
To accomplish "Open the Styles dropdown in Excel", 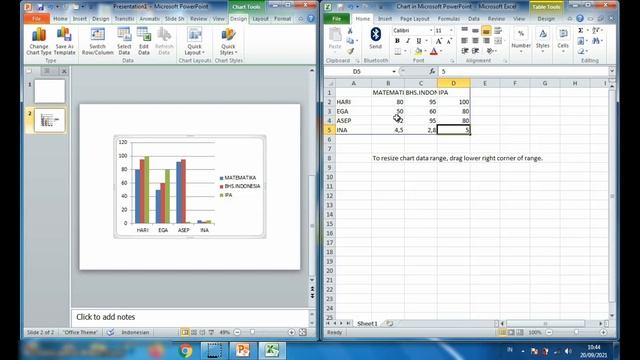I will click(x=542, y=41).
